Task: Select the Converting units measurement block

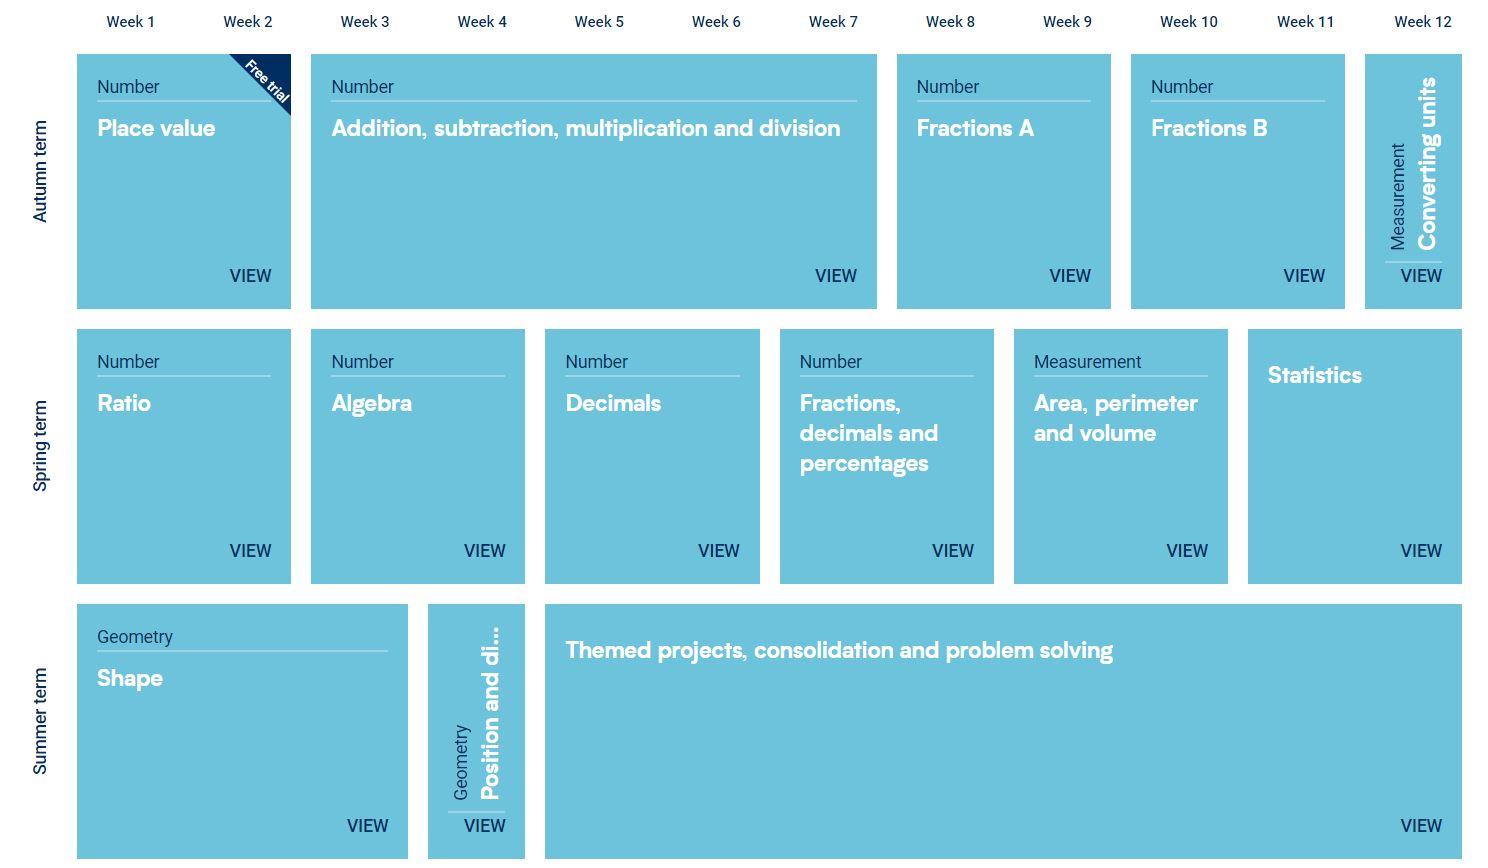Action: [1413, 181]
